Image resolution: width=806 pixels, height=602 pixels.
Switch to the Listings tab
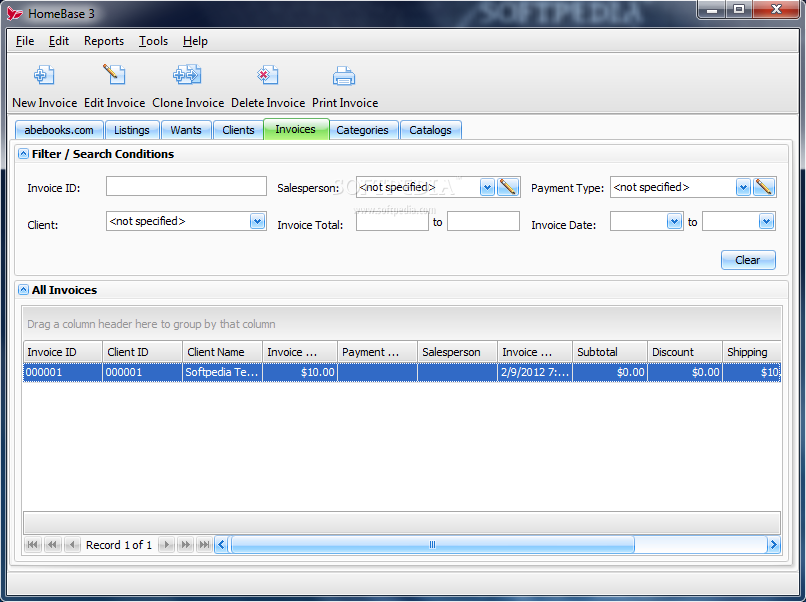pyautogui.click(x=132, y=130)
